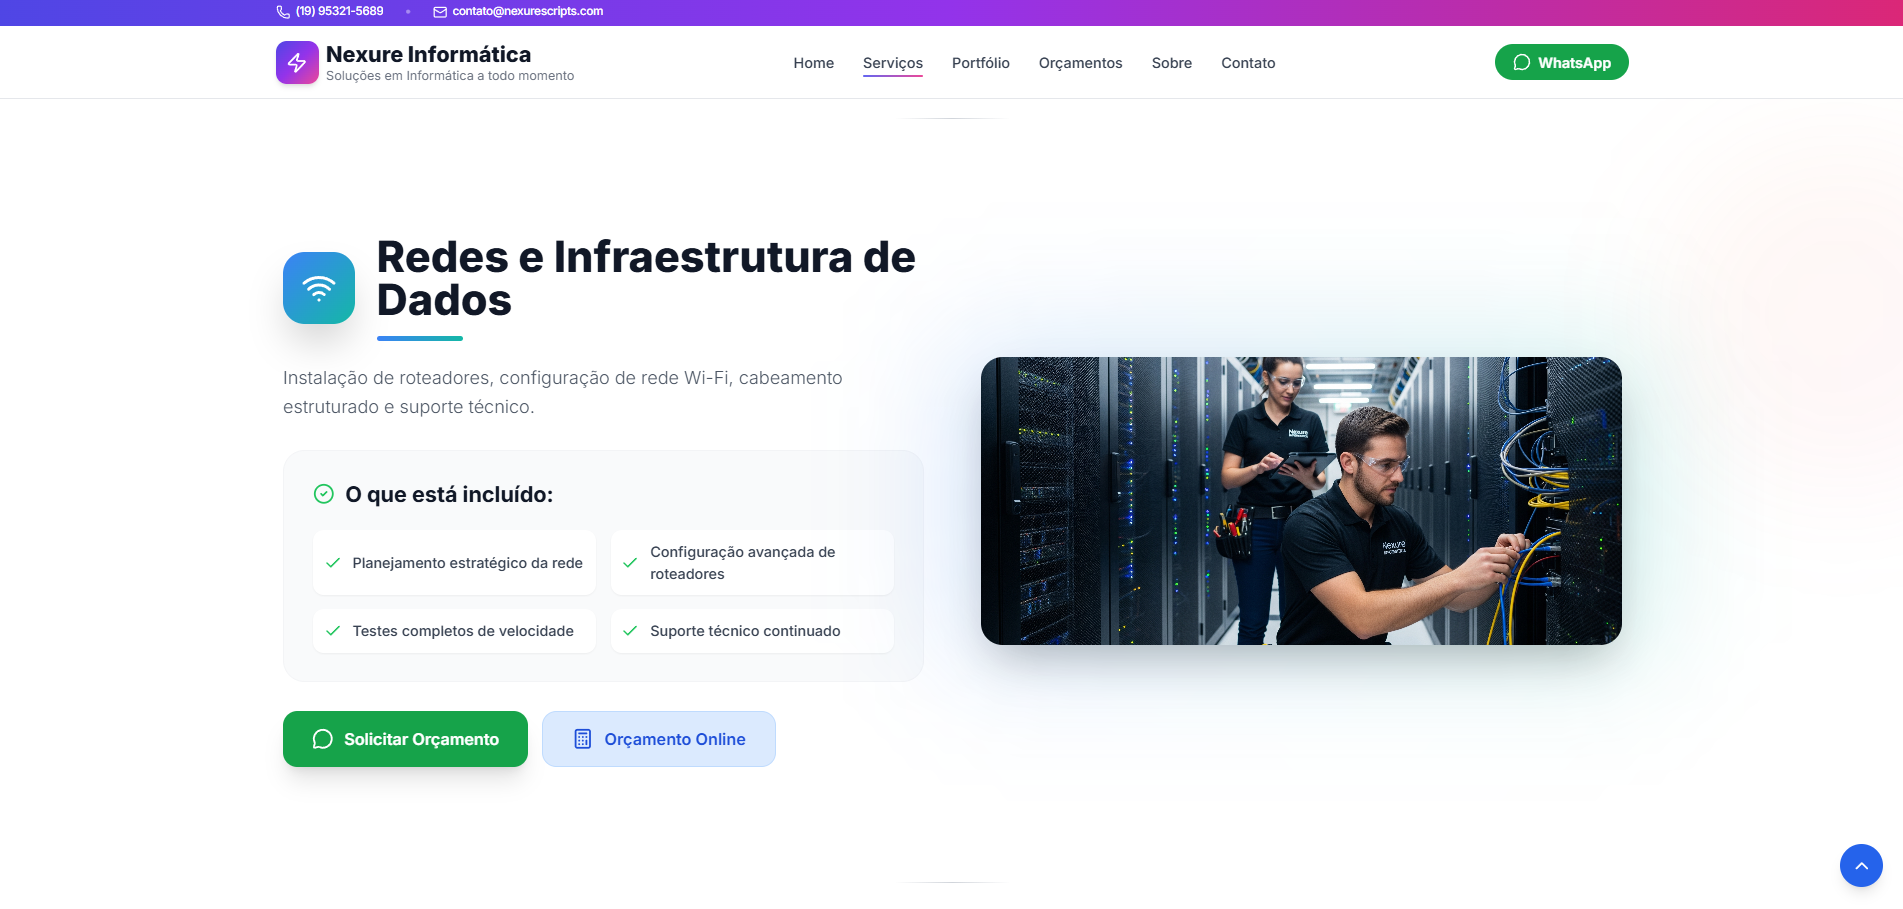Go to Portfólio in navigation
The image size is (1903, 909).
981,63
